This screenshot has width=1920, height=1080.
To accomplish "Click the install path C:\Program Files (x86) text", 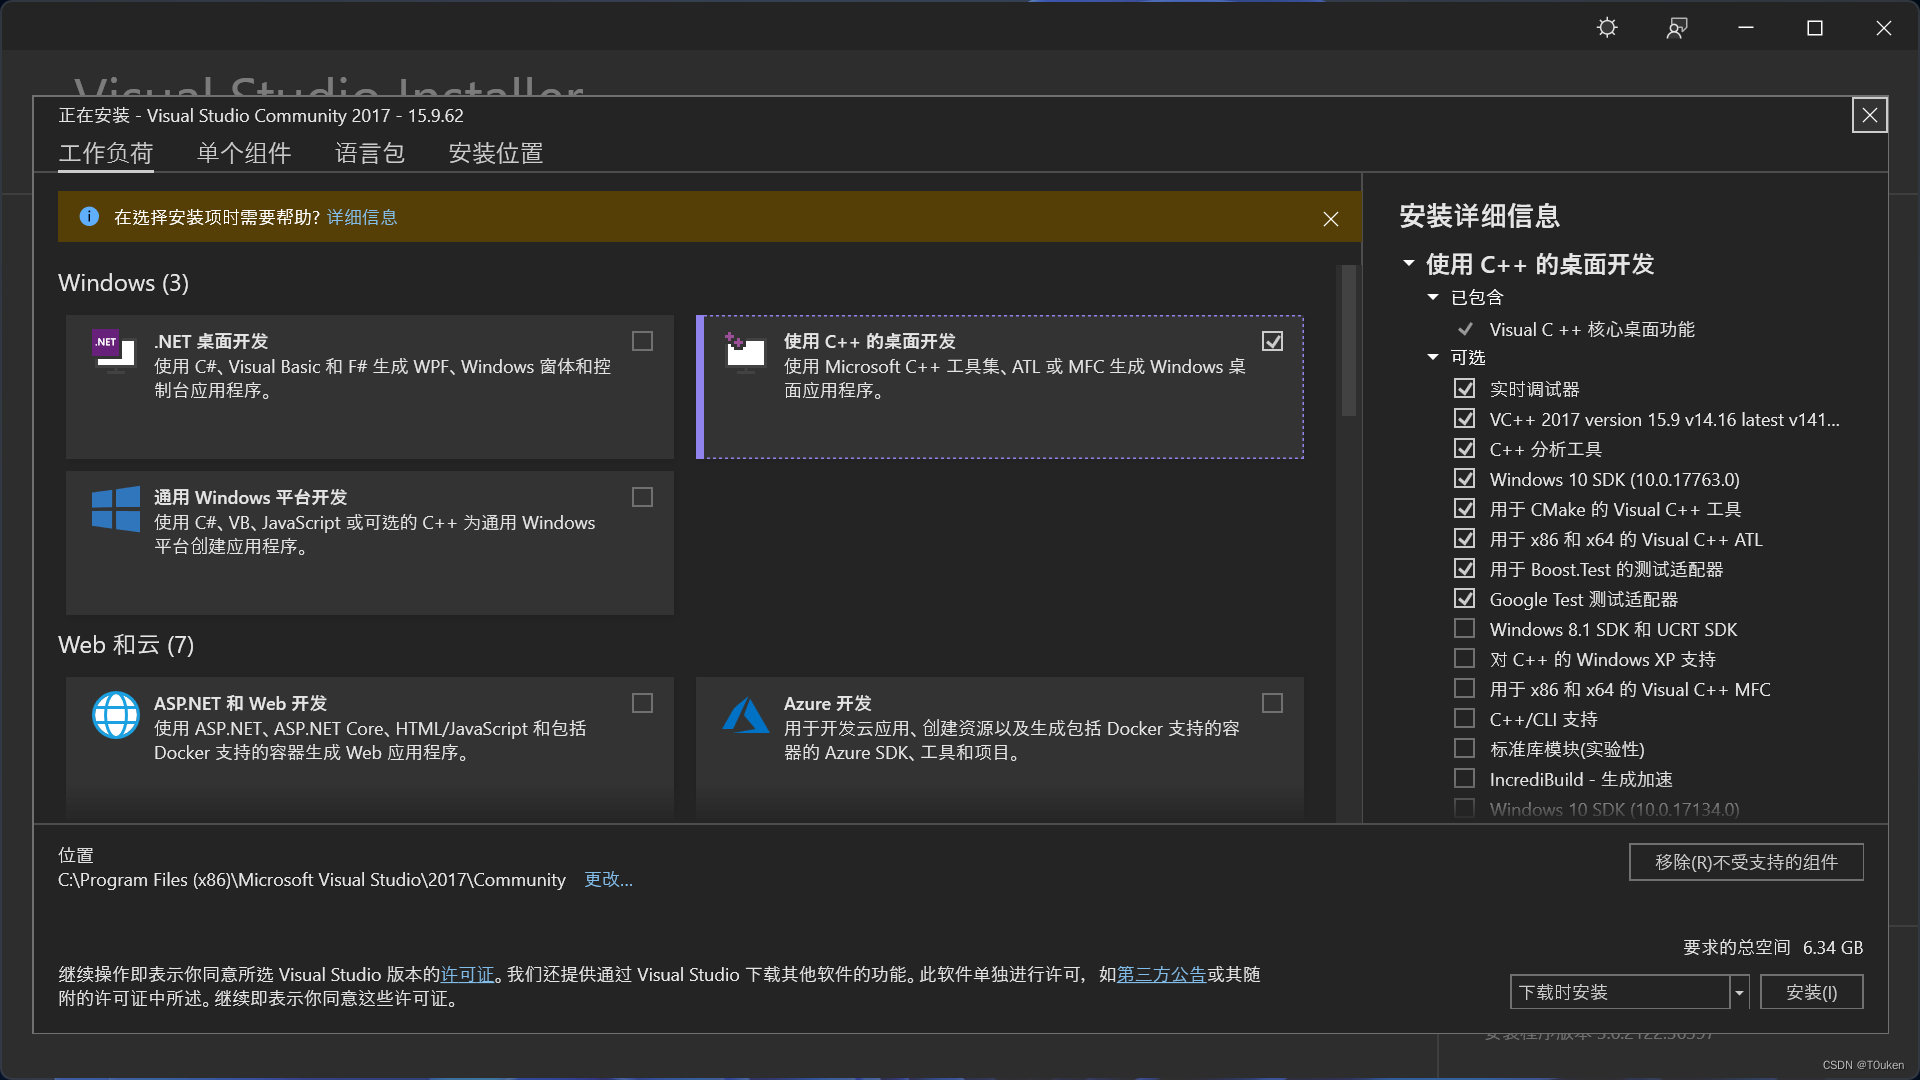I will pos(311,879).
